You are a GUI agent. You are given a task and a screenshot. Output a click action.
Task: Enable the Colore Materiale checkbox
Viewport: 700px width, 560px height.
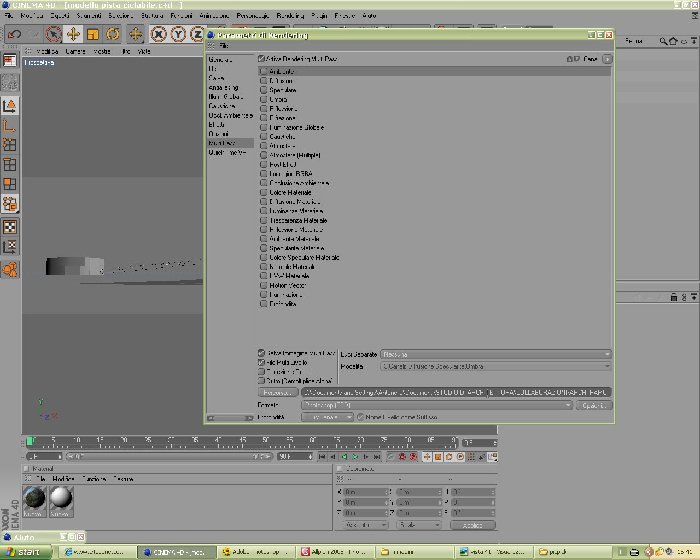click(x=263, y=192)
